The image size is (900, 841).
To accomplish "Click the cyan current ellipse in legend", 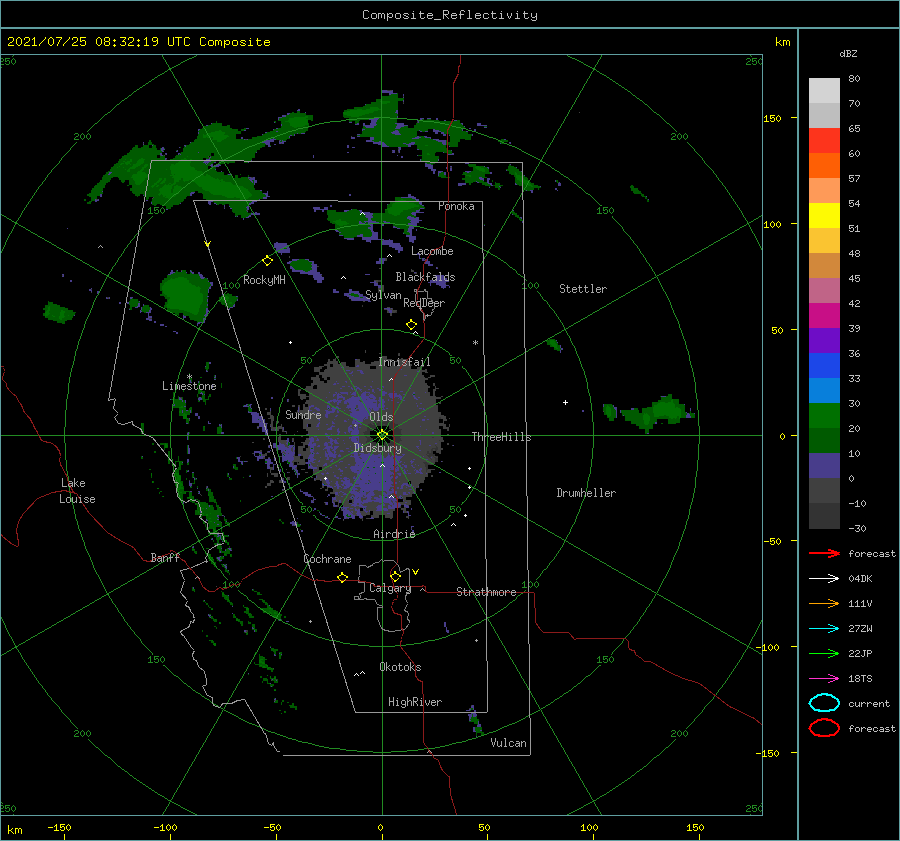I will [824, 703].
